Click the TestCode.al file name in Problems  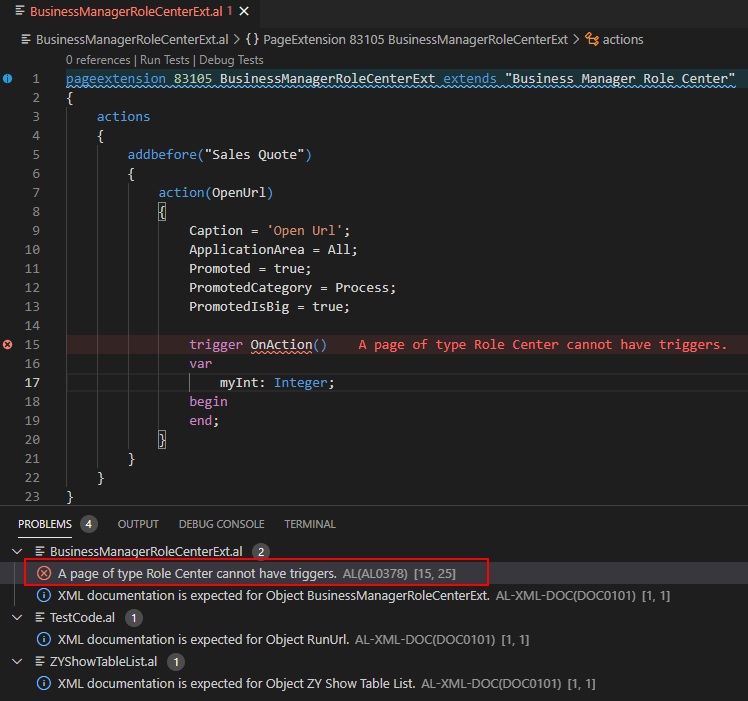[x=82, y=617]
